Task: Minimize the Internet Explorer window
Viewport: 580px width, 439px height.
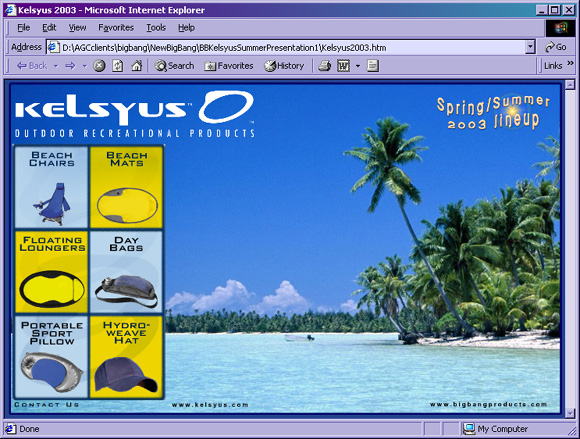Action: click(542, 10)
